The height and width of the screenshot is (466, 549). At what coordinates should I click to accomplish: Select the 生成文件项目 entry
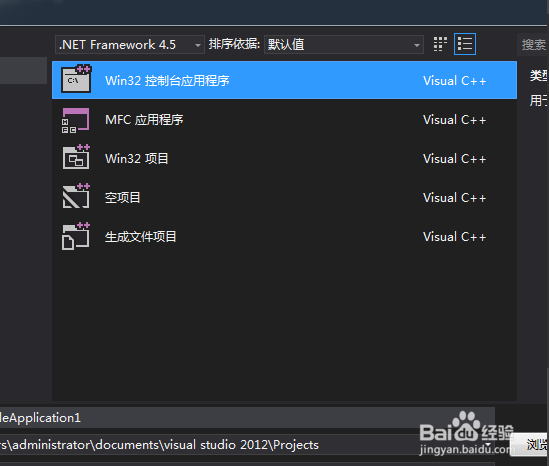284,237
